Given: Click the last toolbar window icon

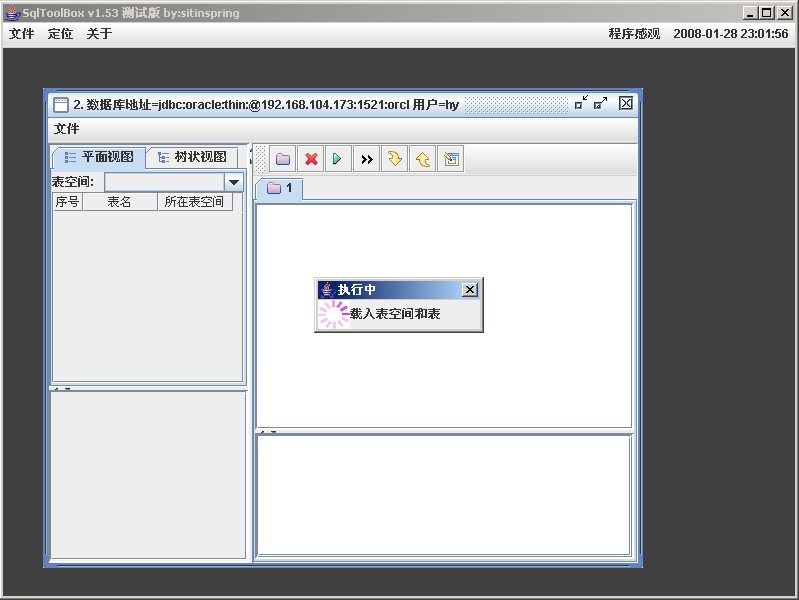Looking at the screenshot, I should (x=451, y=159).
